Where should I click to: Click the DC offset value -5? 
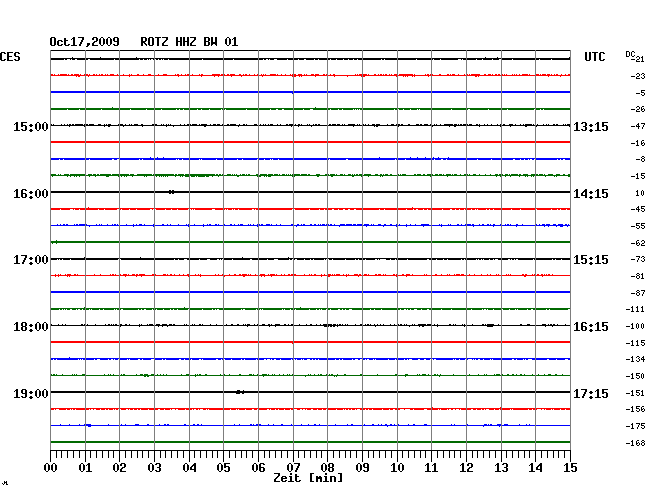tap(640, 93)
